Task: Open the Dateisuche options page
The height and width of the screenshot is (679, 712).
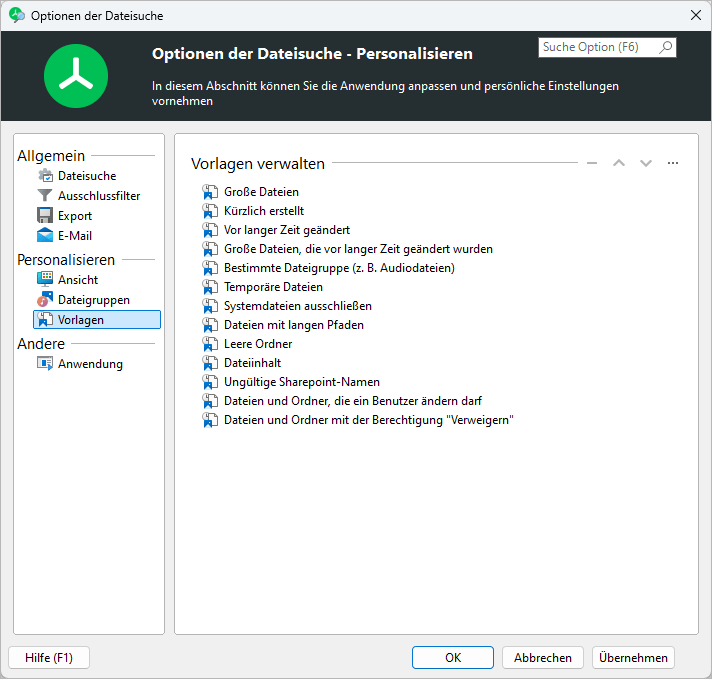Action: (x=87, y=176)
